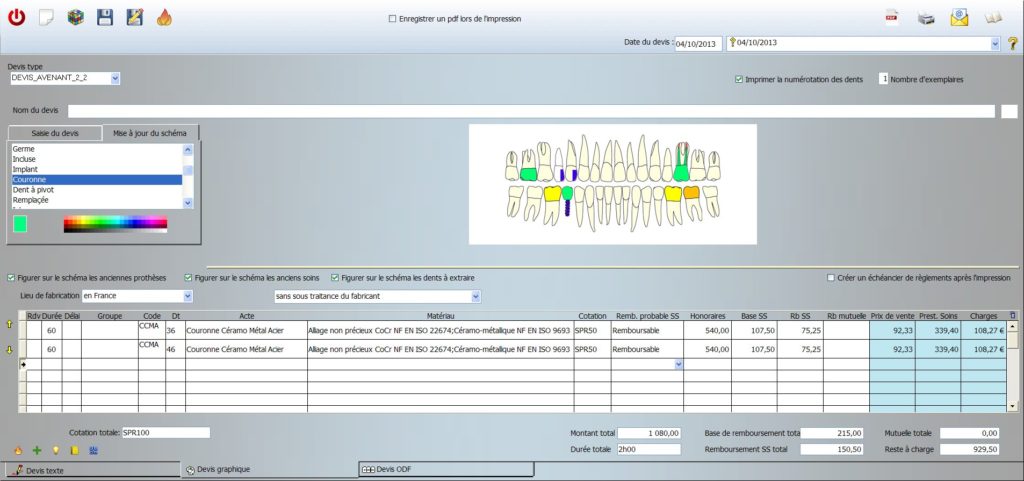Viewport: 1024px width, 481px height.
Task: Send the quote by email envelope icon
Action: click(x=959, y=18)
